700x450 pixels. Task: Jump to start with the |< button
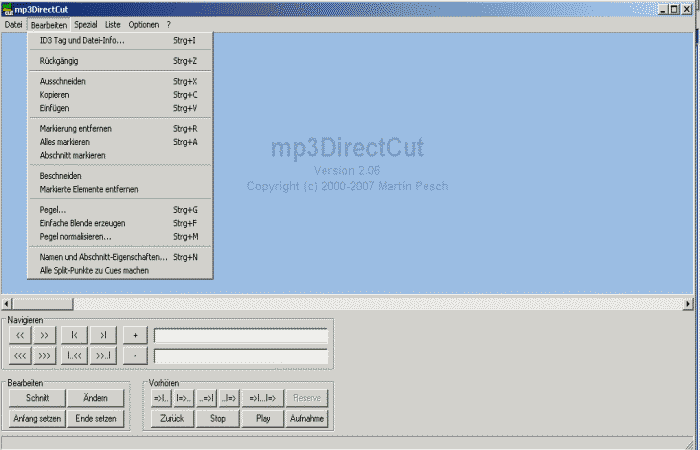75,335
